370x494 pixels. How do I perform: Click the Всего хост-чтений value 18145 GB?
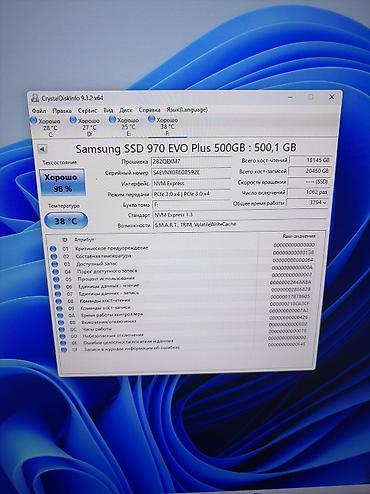(311, 160)
